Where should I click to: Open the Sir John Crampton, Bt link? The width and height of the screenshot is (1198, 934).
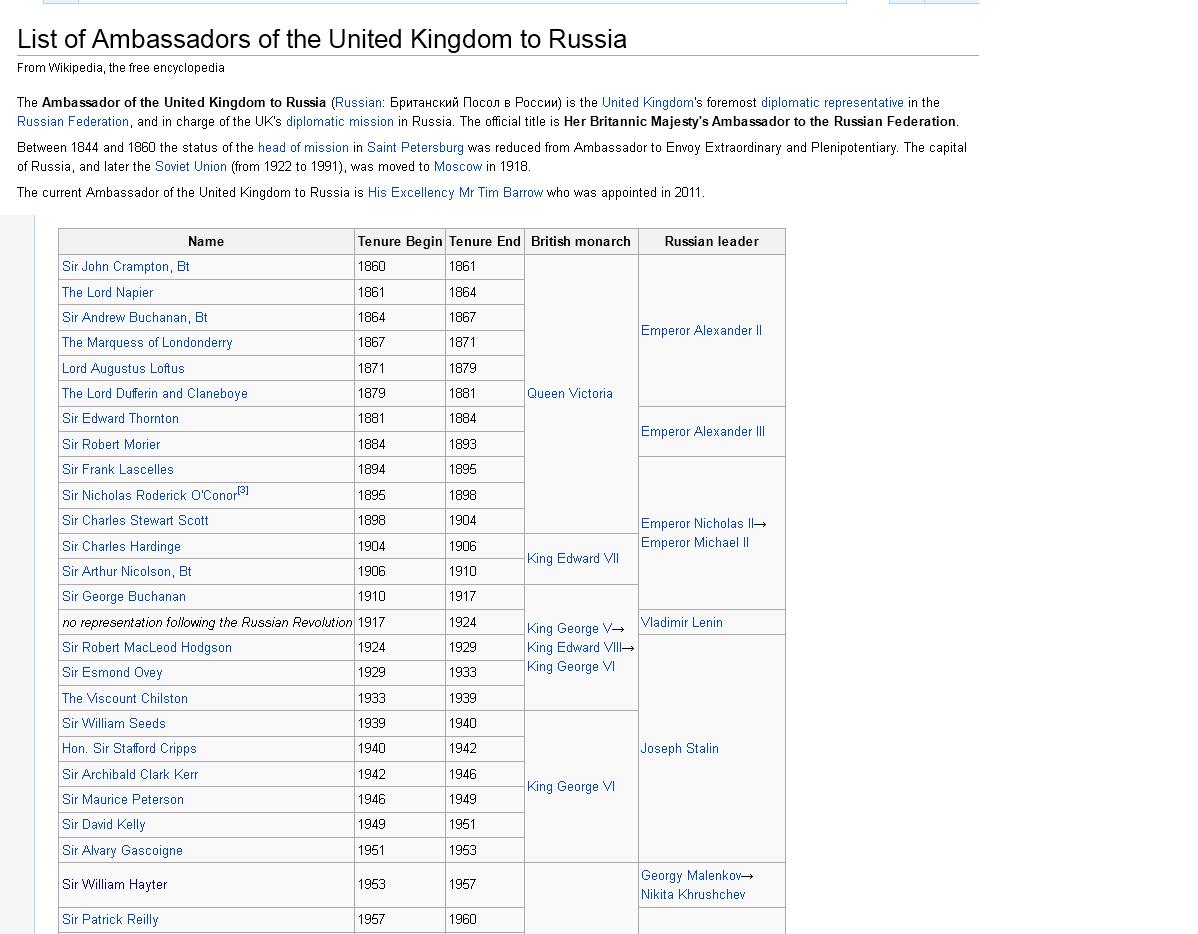pyautogui.click(x=126, y=267)
